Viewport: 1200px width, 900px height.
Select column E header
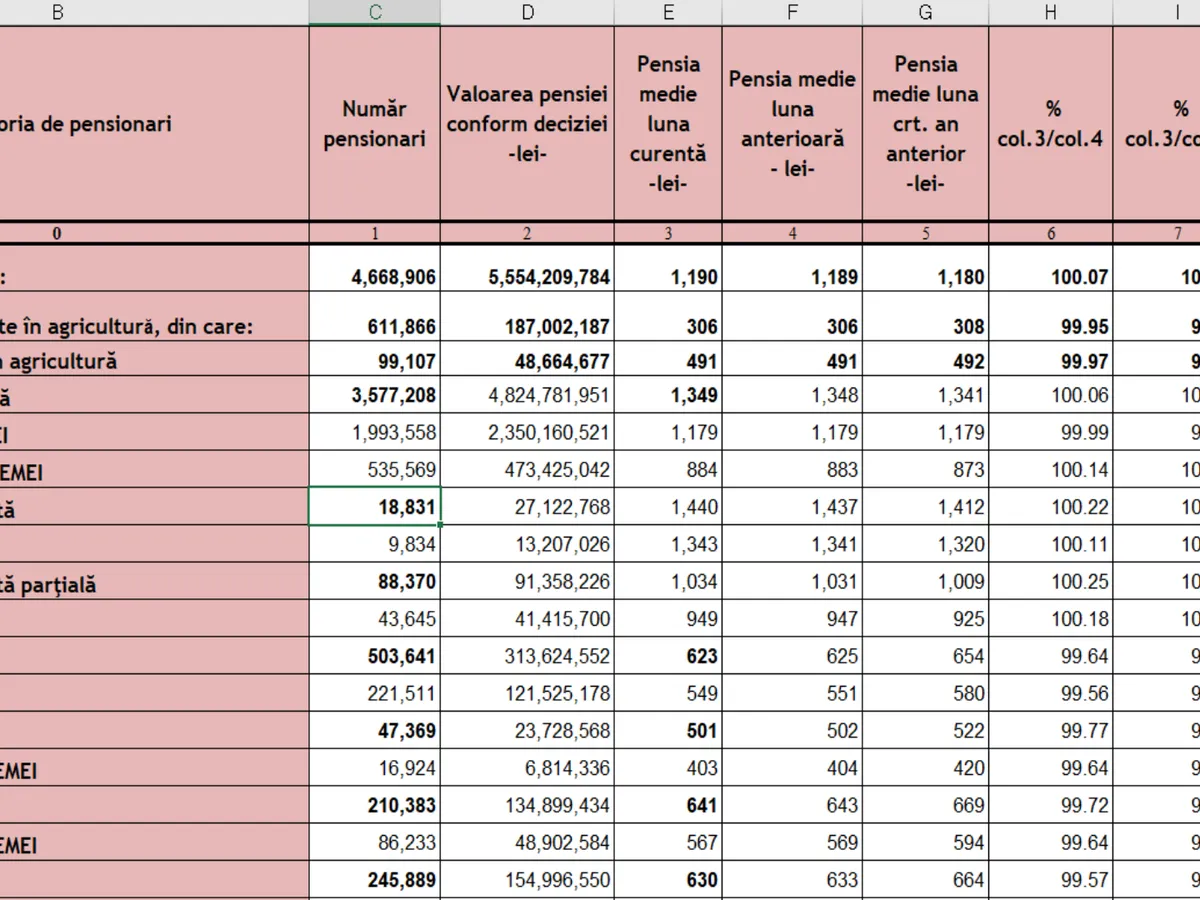tap(668, 12)
